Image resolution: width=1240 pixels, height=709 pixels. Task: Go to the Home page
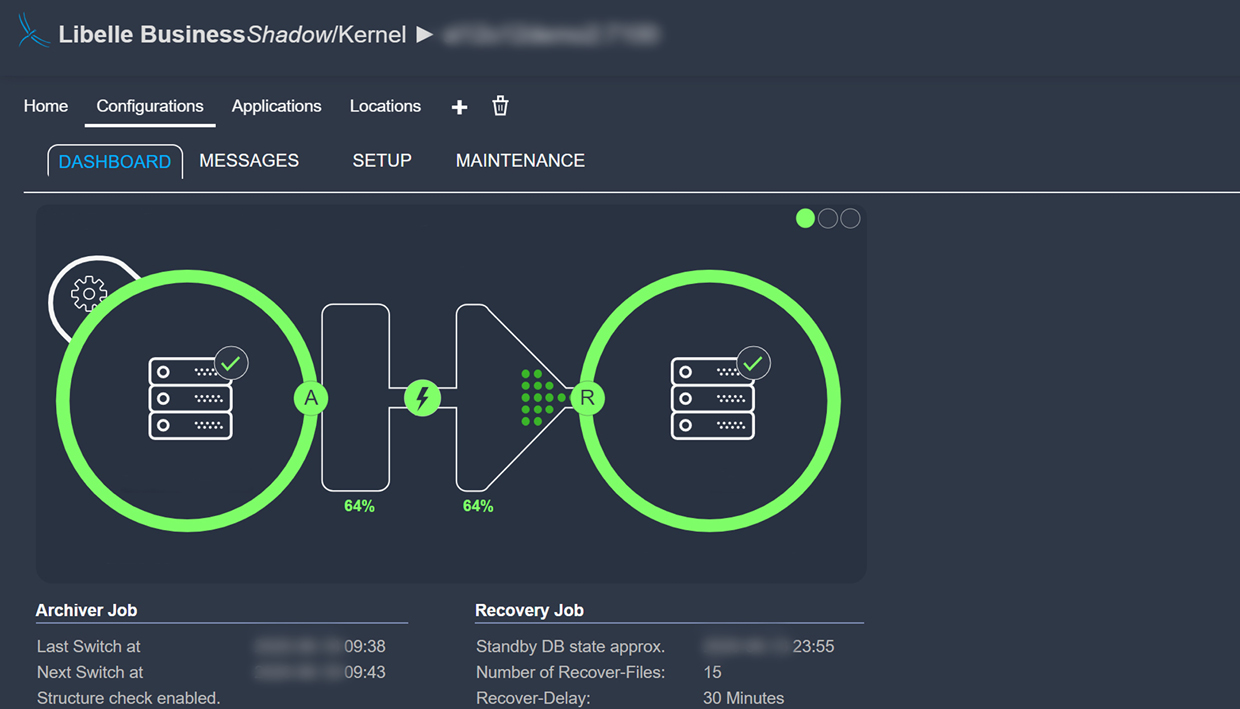click(x=45, y=106)
